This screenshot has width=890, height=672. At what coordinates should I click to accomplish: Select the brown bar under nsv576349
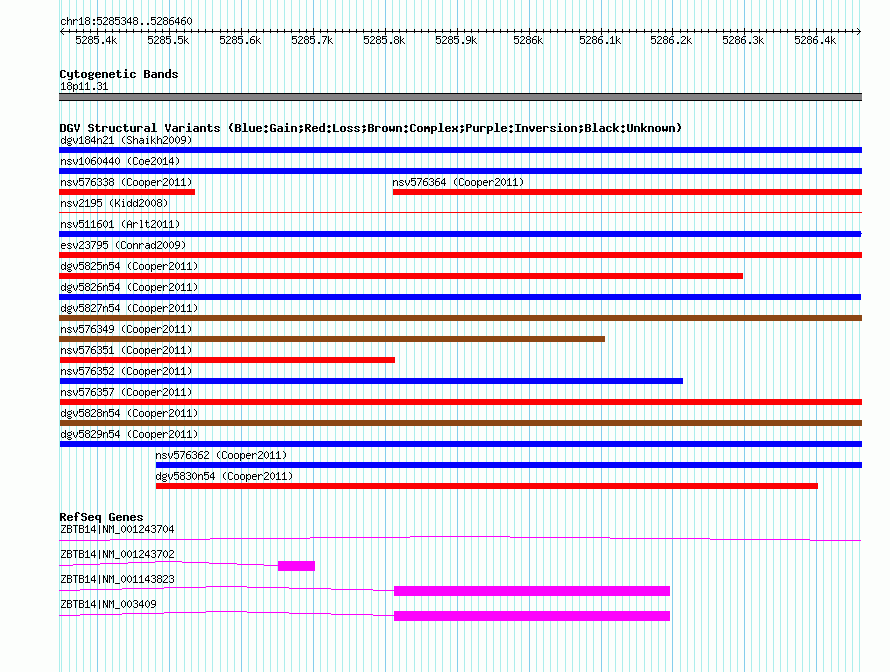point(332,339)
